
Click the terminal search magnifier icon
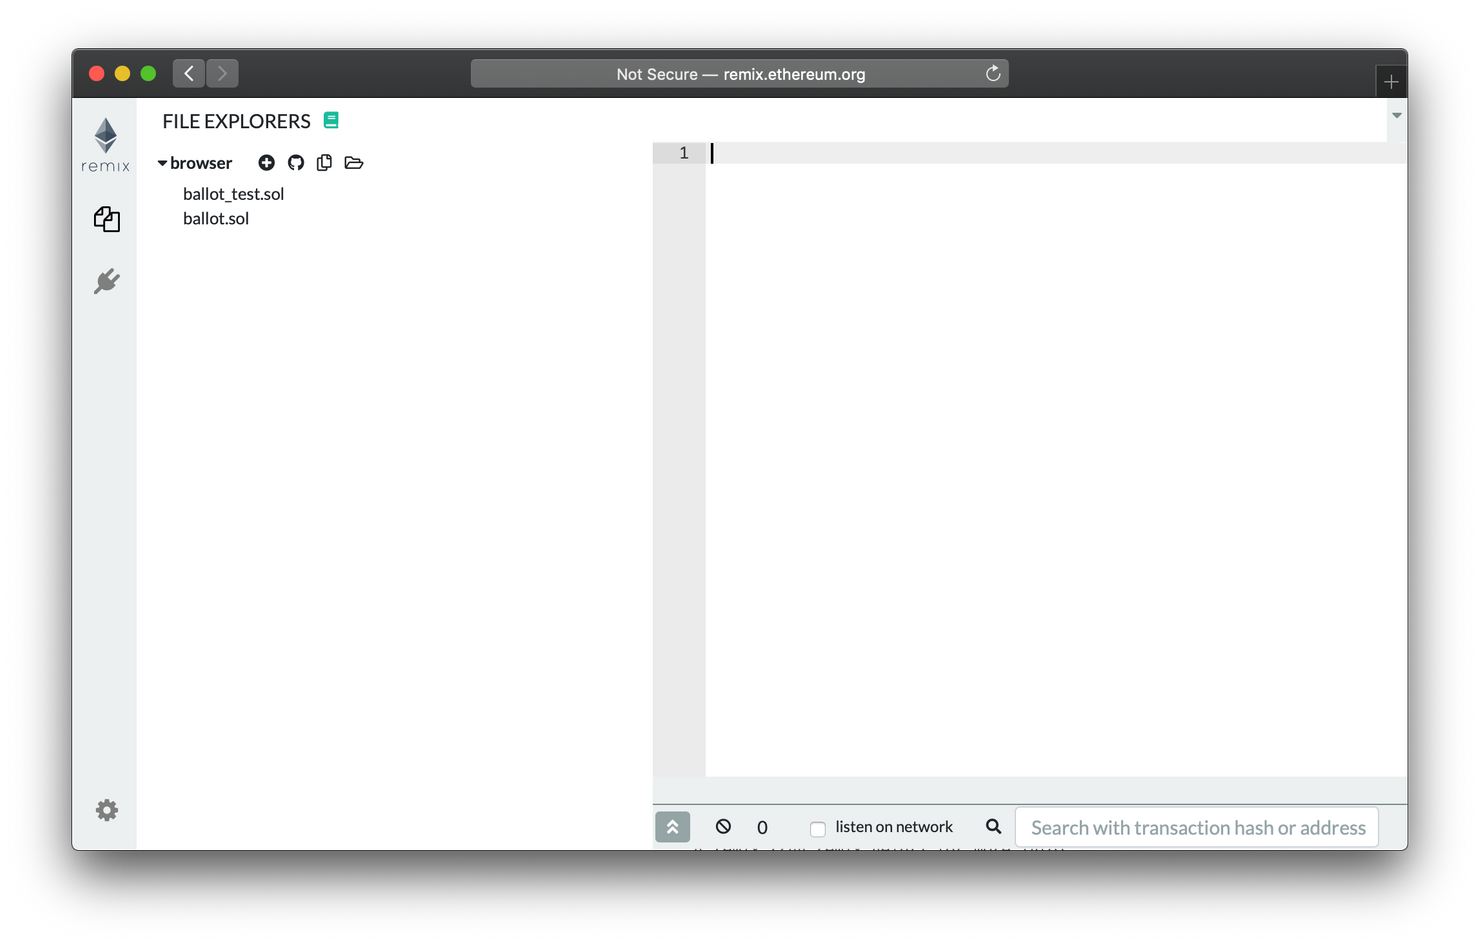point(993,827)
